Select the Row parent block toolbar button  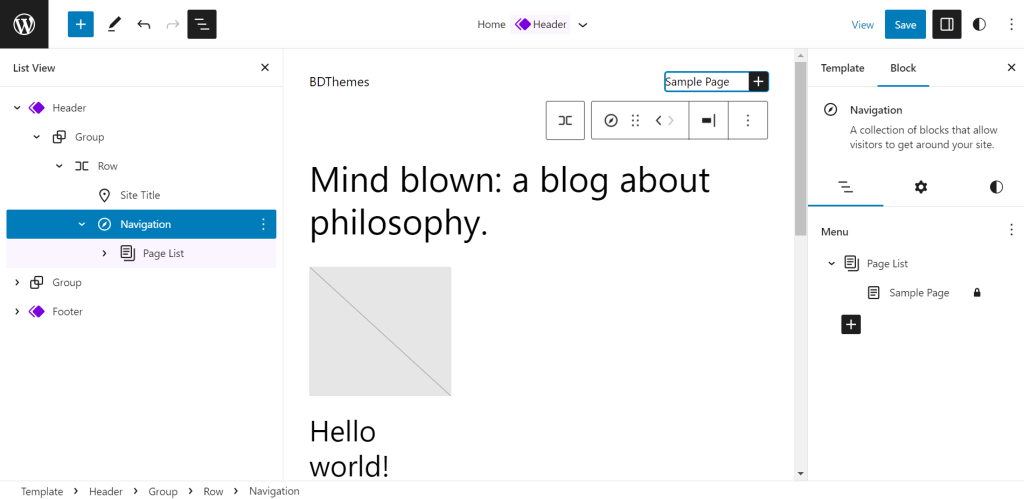[x=566, y=120]
